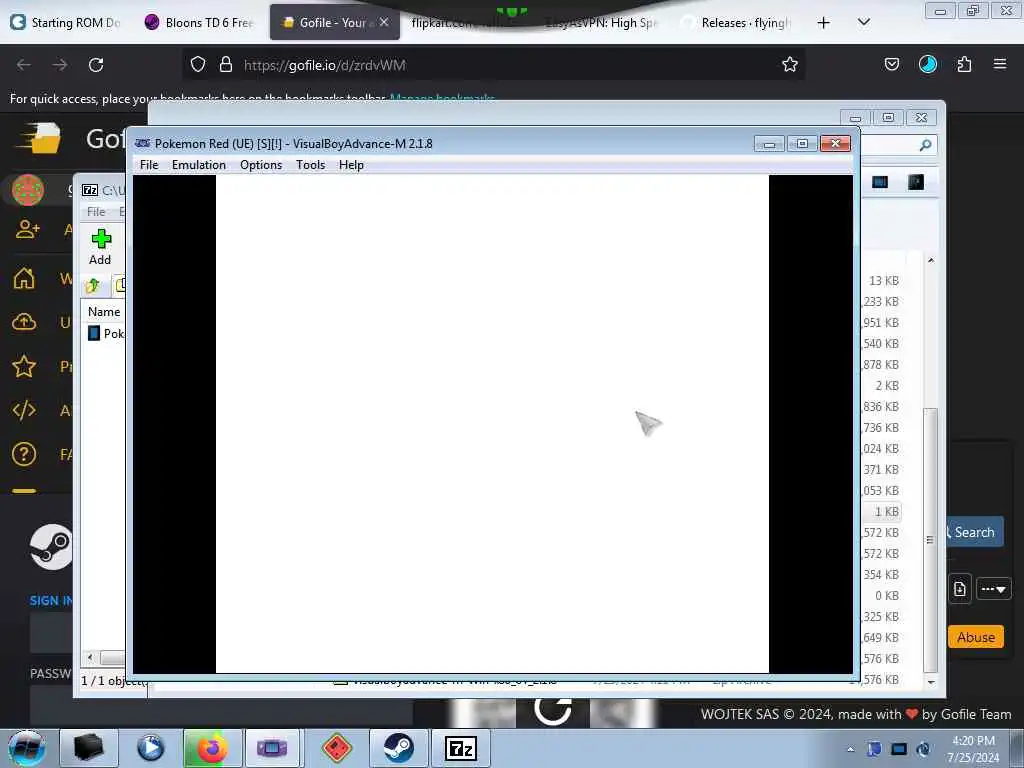Click the site security padlock icon
The height and width of the screenshot is (768, 1024).
coord(226,64)
